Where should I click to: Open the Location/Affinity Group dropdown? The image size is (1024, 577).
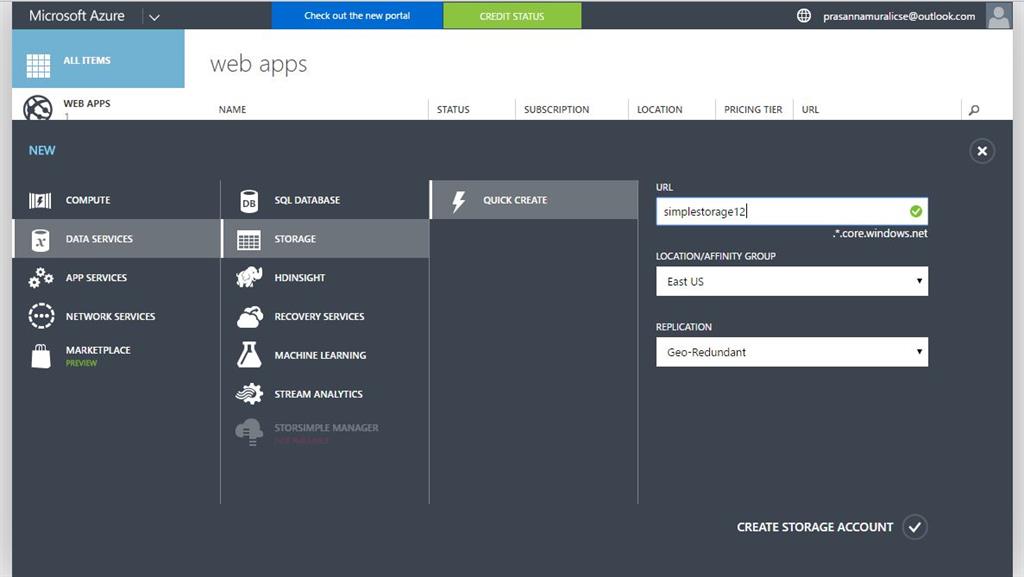792,281
